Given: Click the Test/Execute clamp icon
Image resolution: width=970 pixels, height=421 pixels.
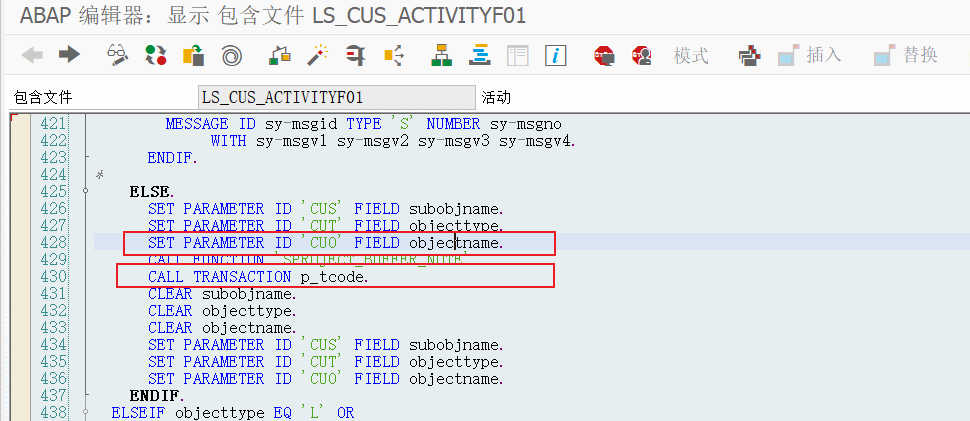Looking at the screenshot, I should [356, 56].
